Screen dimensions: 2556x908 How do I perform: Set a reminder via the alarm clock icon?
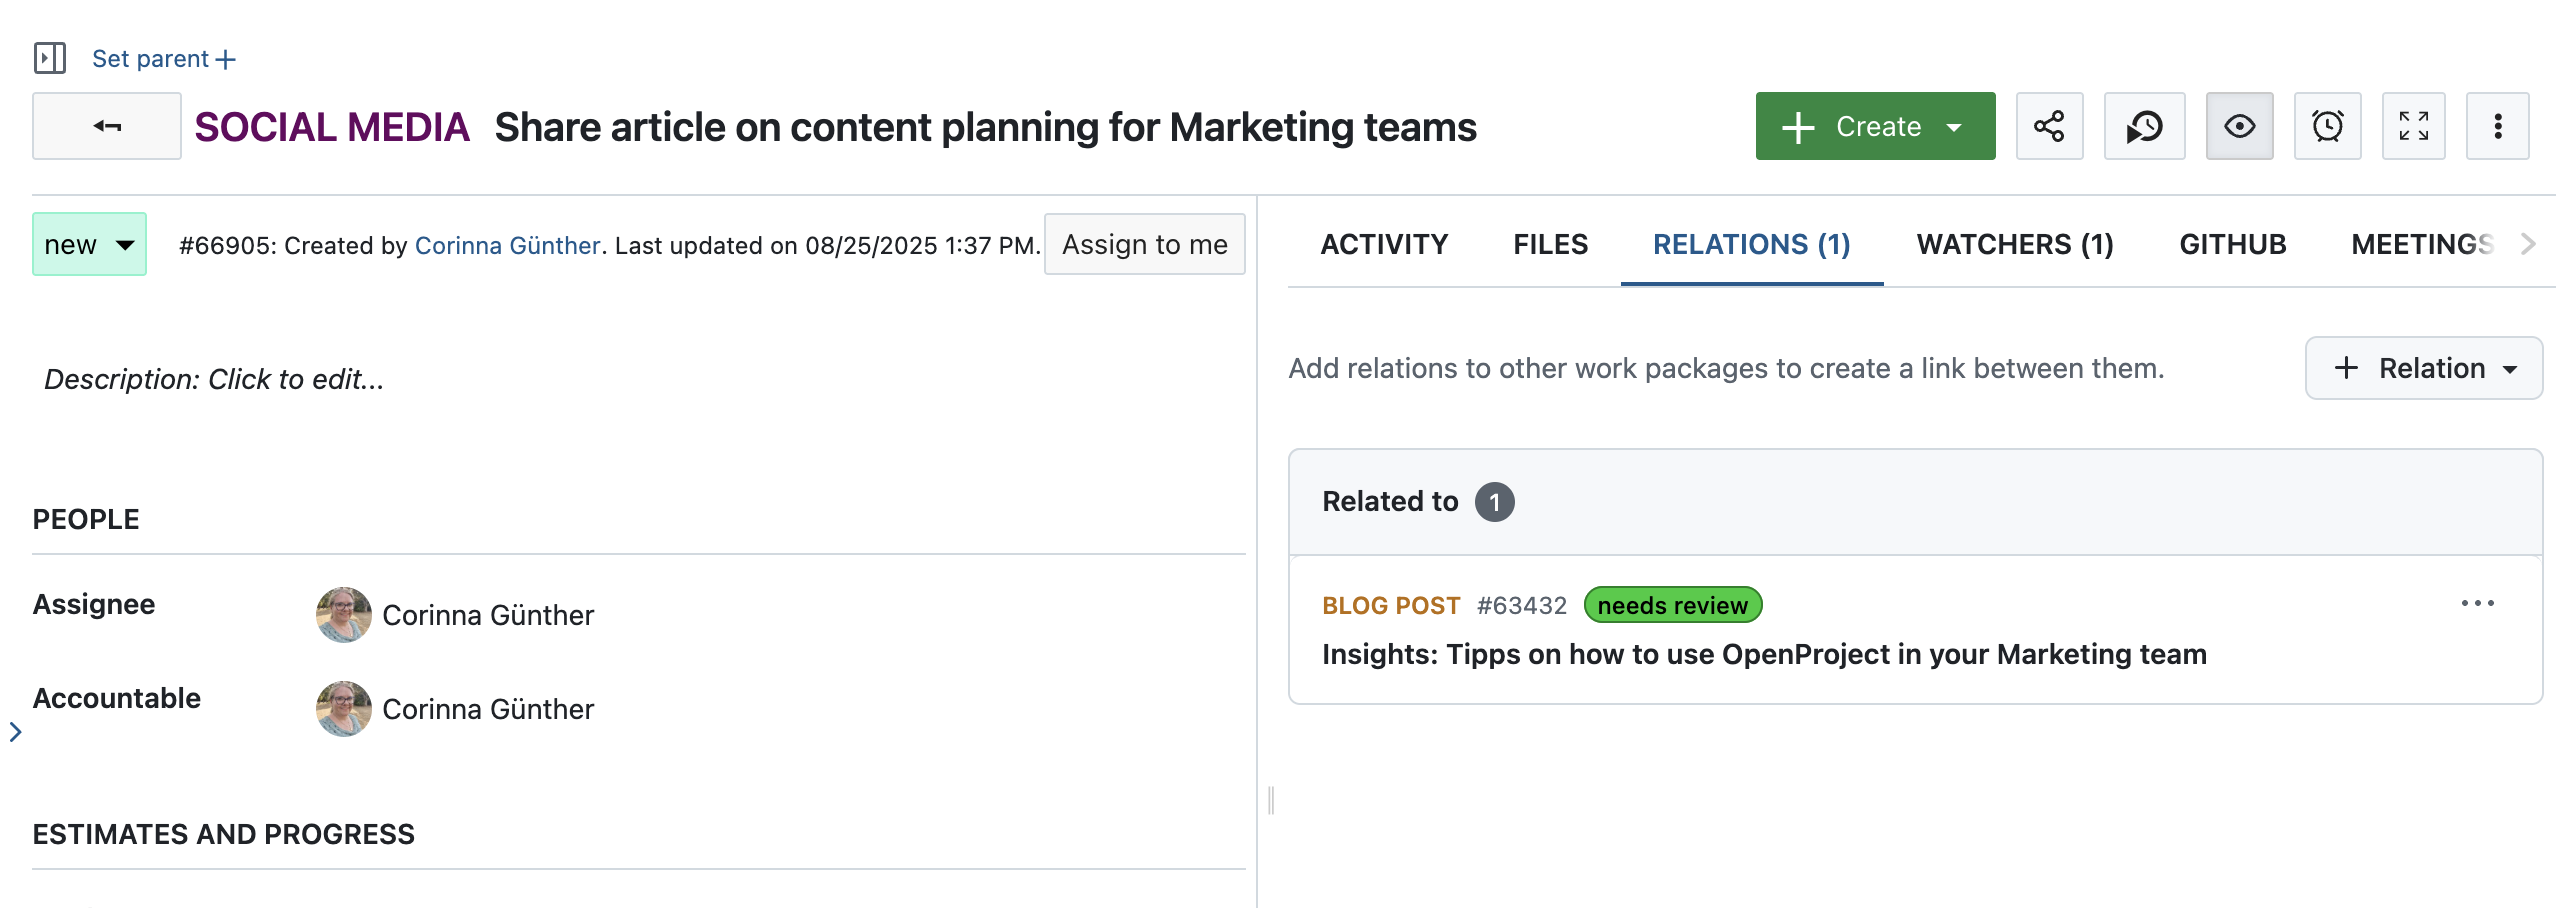[2327, 126]
